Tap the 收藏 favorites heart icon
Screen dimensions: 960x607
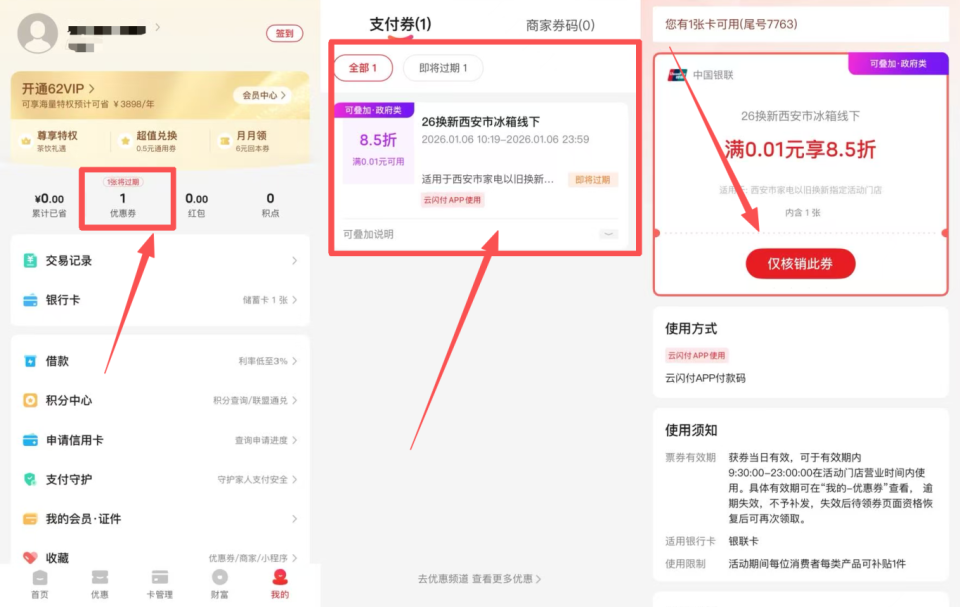click(28, 558)
